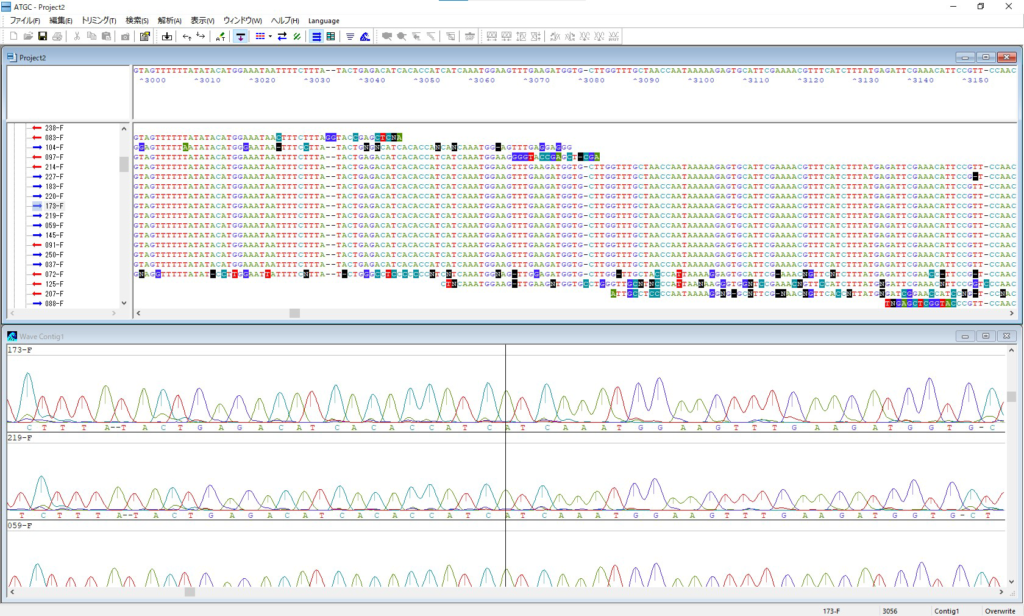Click the sequence list scroll-down arrow

[x=124, y=303]
